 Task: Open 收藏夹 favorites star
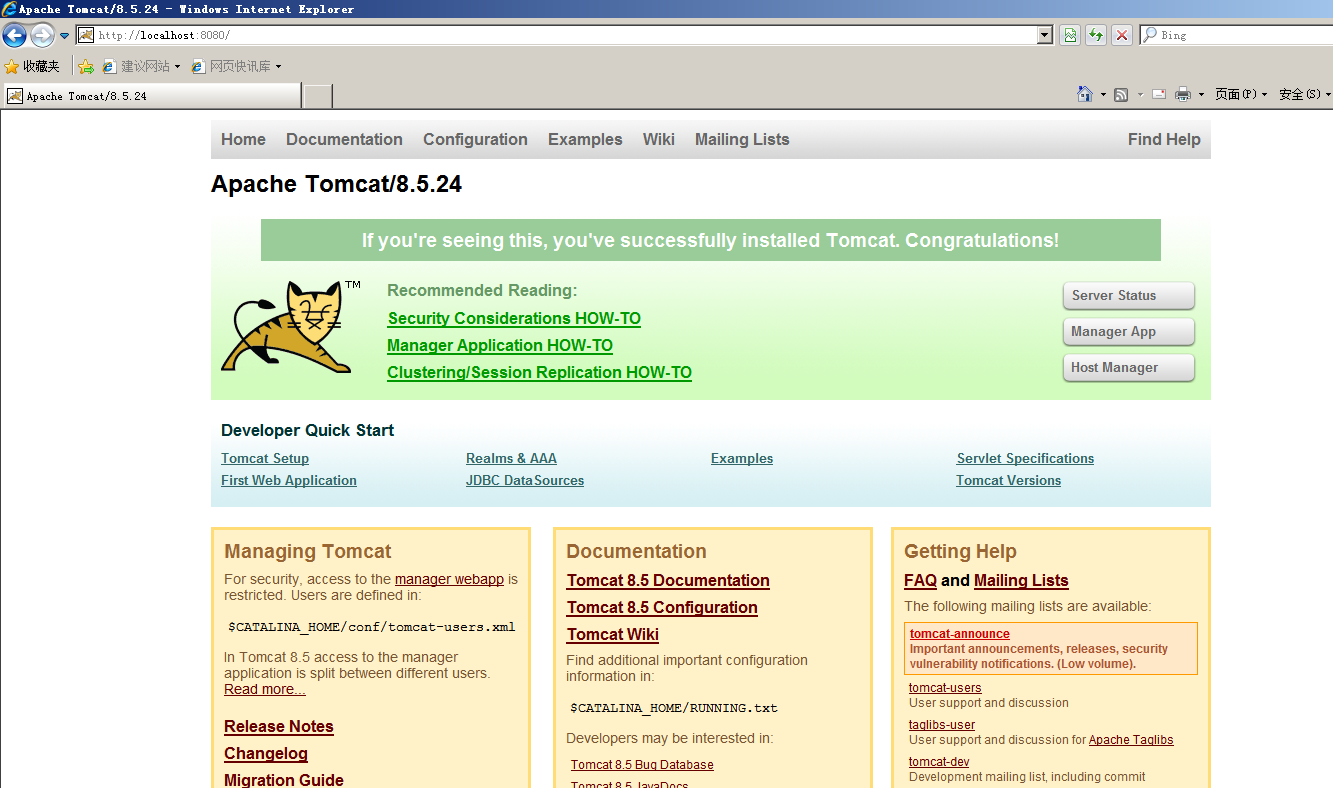click(33, 66)
